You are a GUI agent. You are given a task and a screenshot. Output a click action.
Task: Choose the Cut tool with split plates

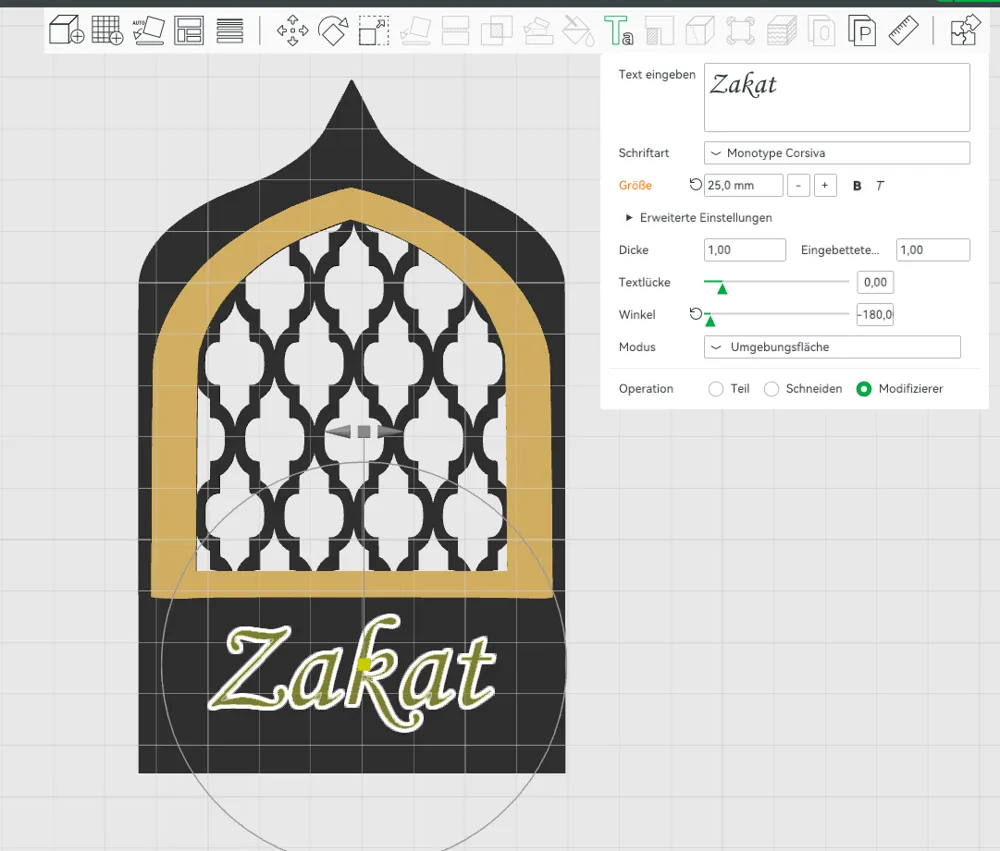pyautogui.click(x=455, y=30)
